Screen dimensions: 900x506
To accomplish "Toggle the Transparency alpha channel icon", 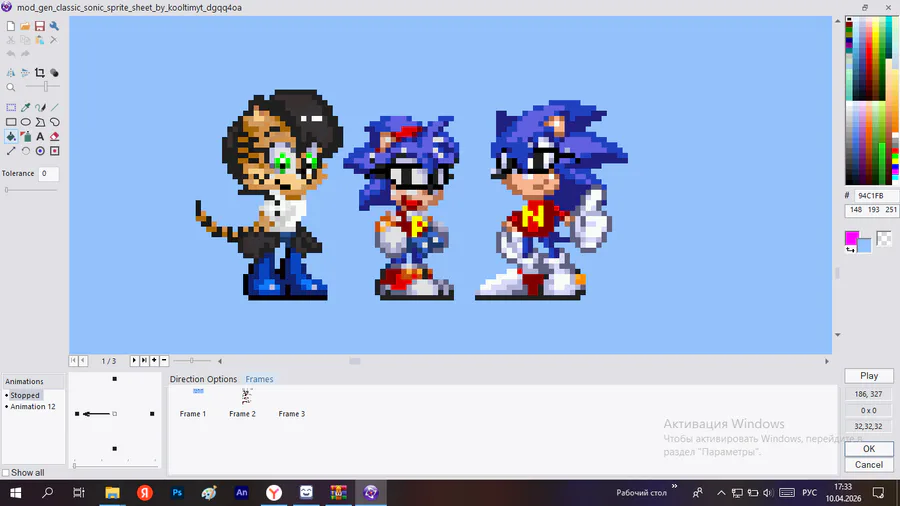I will click(x=54, y=73).
